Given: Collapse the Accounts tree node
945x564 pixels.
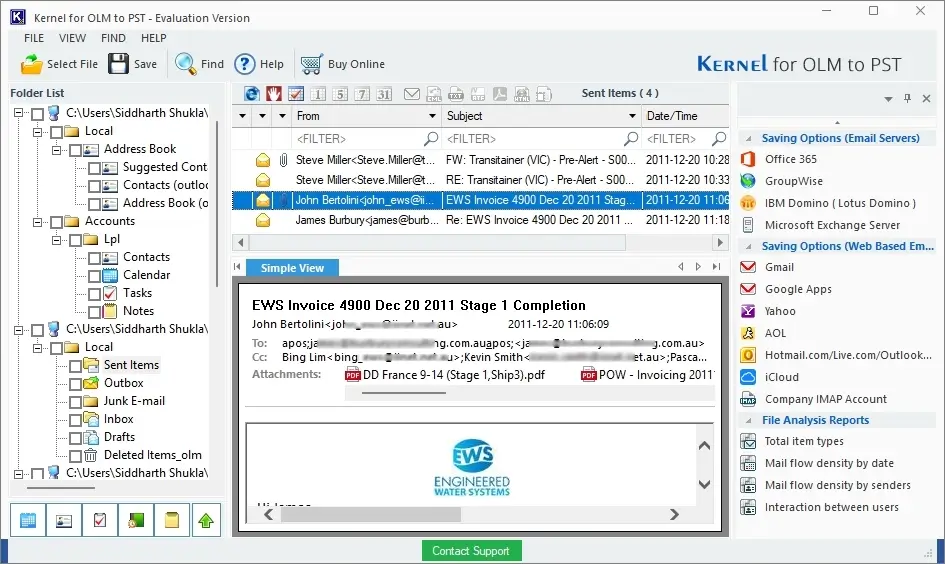Looking at the screenshot, I should tap(37, 222).
